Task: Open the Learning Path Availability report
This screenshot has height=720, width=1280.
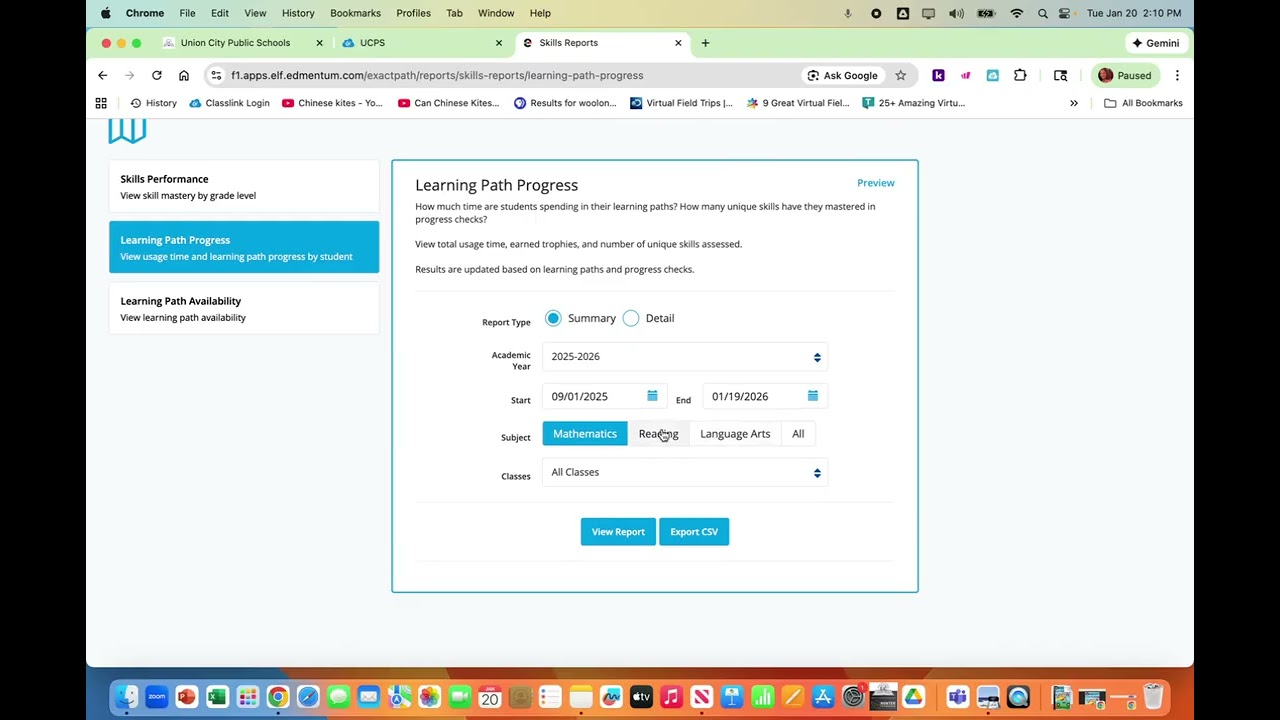Action: (244, 309)
